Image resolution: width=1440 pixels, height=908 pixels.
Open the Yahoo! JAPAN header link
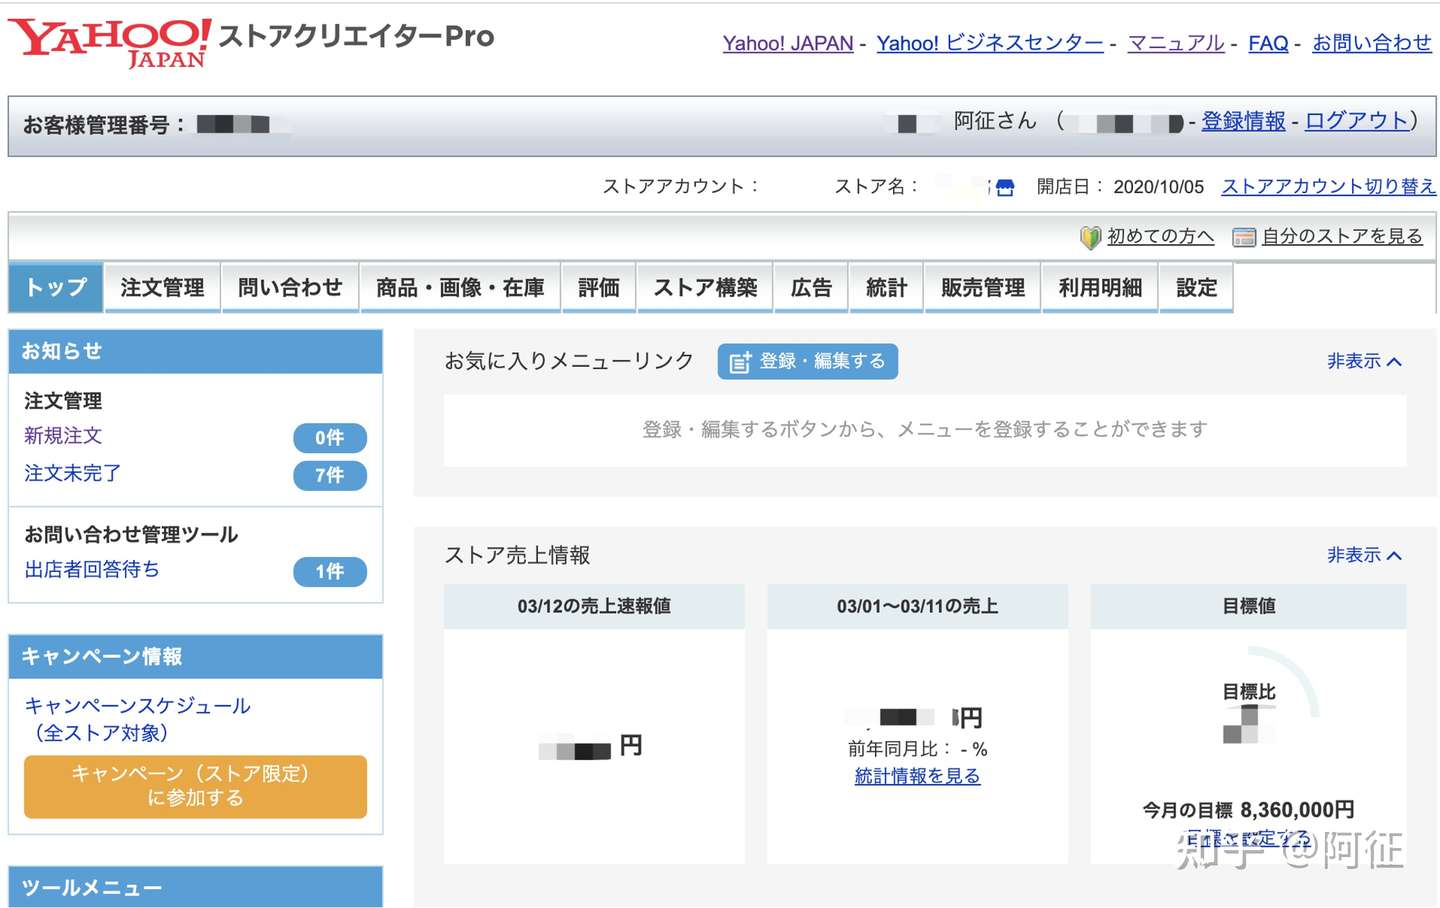pyautogui.click(x=788, y=43)
